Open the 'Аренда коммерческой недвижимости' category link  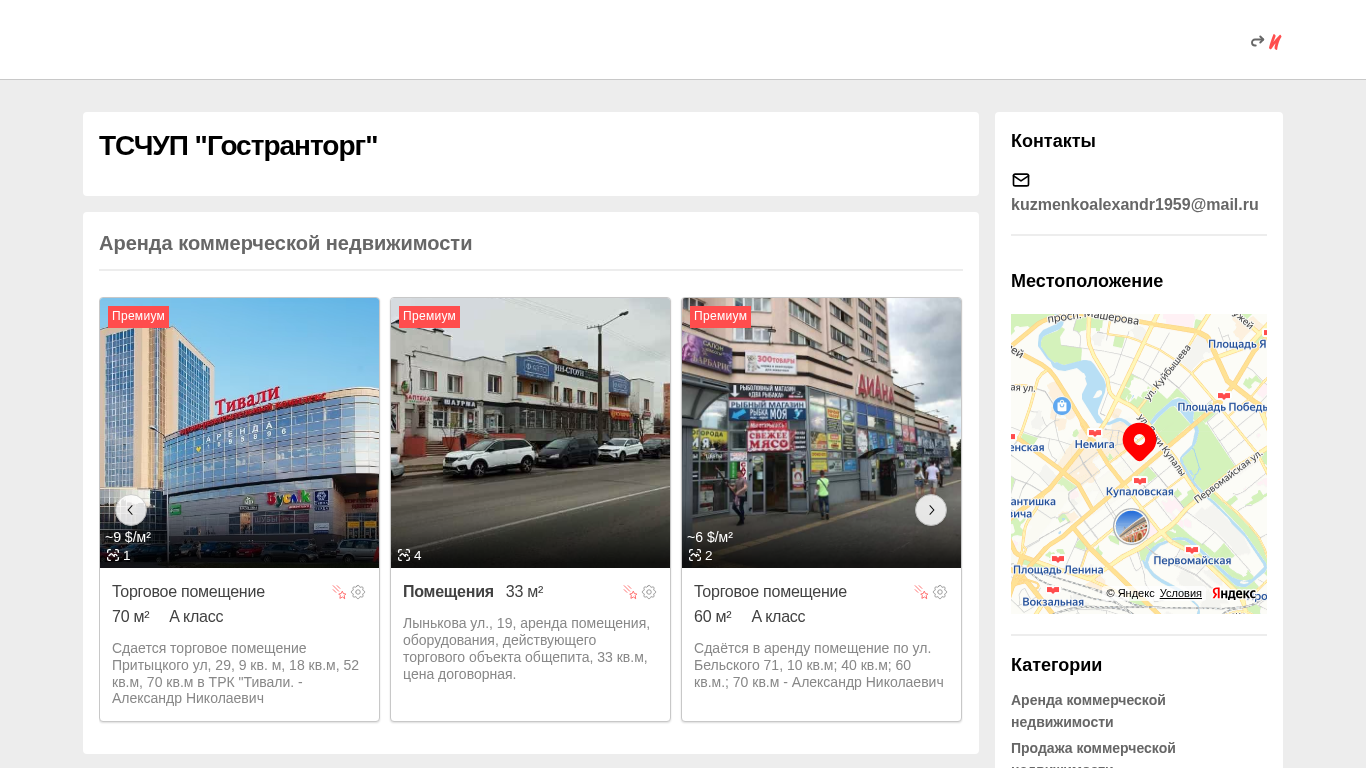[x=1088, y=711]
